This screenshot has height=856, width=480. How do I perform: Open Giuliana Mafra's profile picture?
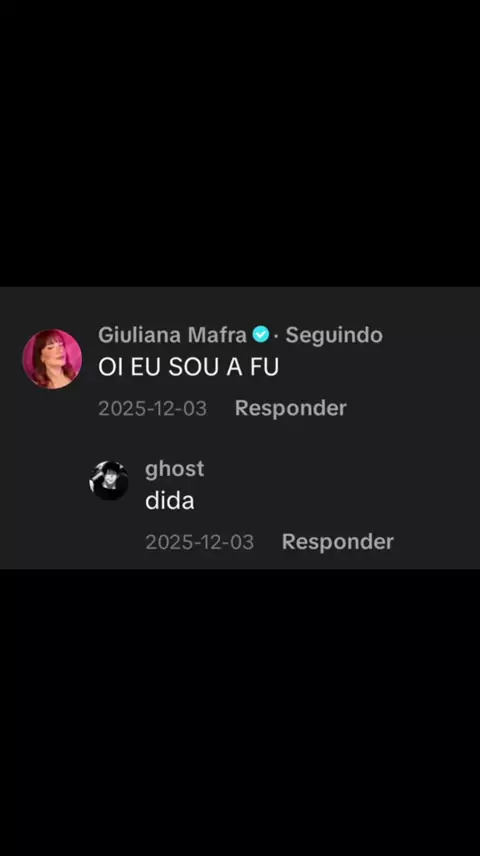coord(52,359)
